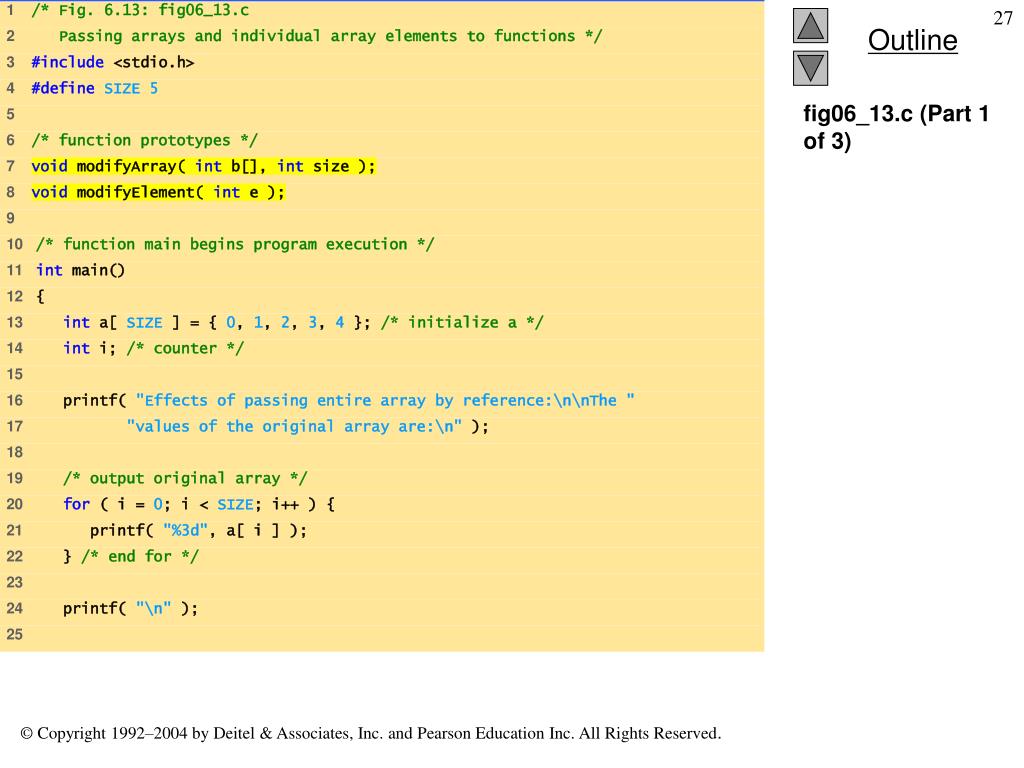Click the highlighted void modifyArray prototype line
Screen dimensions: 1024x768
pos(203,166)
